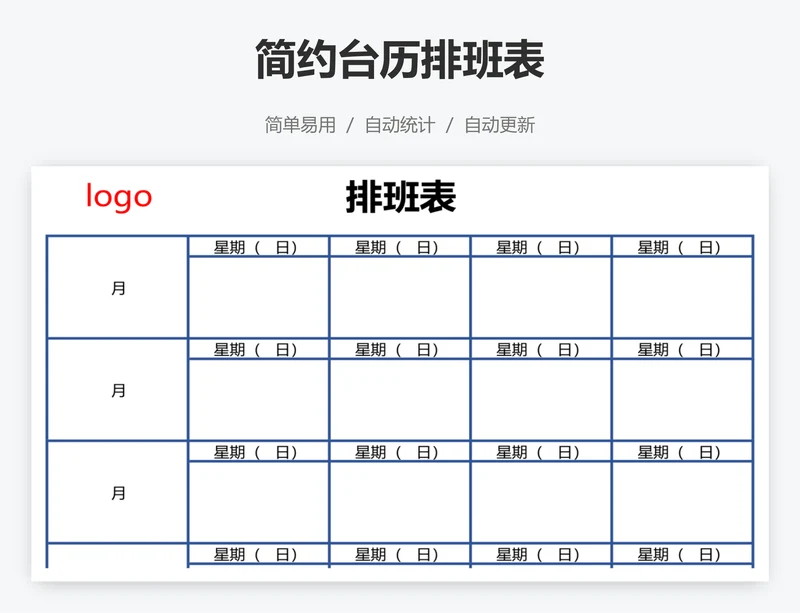Click third row's second 星期( 日) header

click(400, 452)
